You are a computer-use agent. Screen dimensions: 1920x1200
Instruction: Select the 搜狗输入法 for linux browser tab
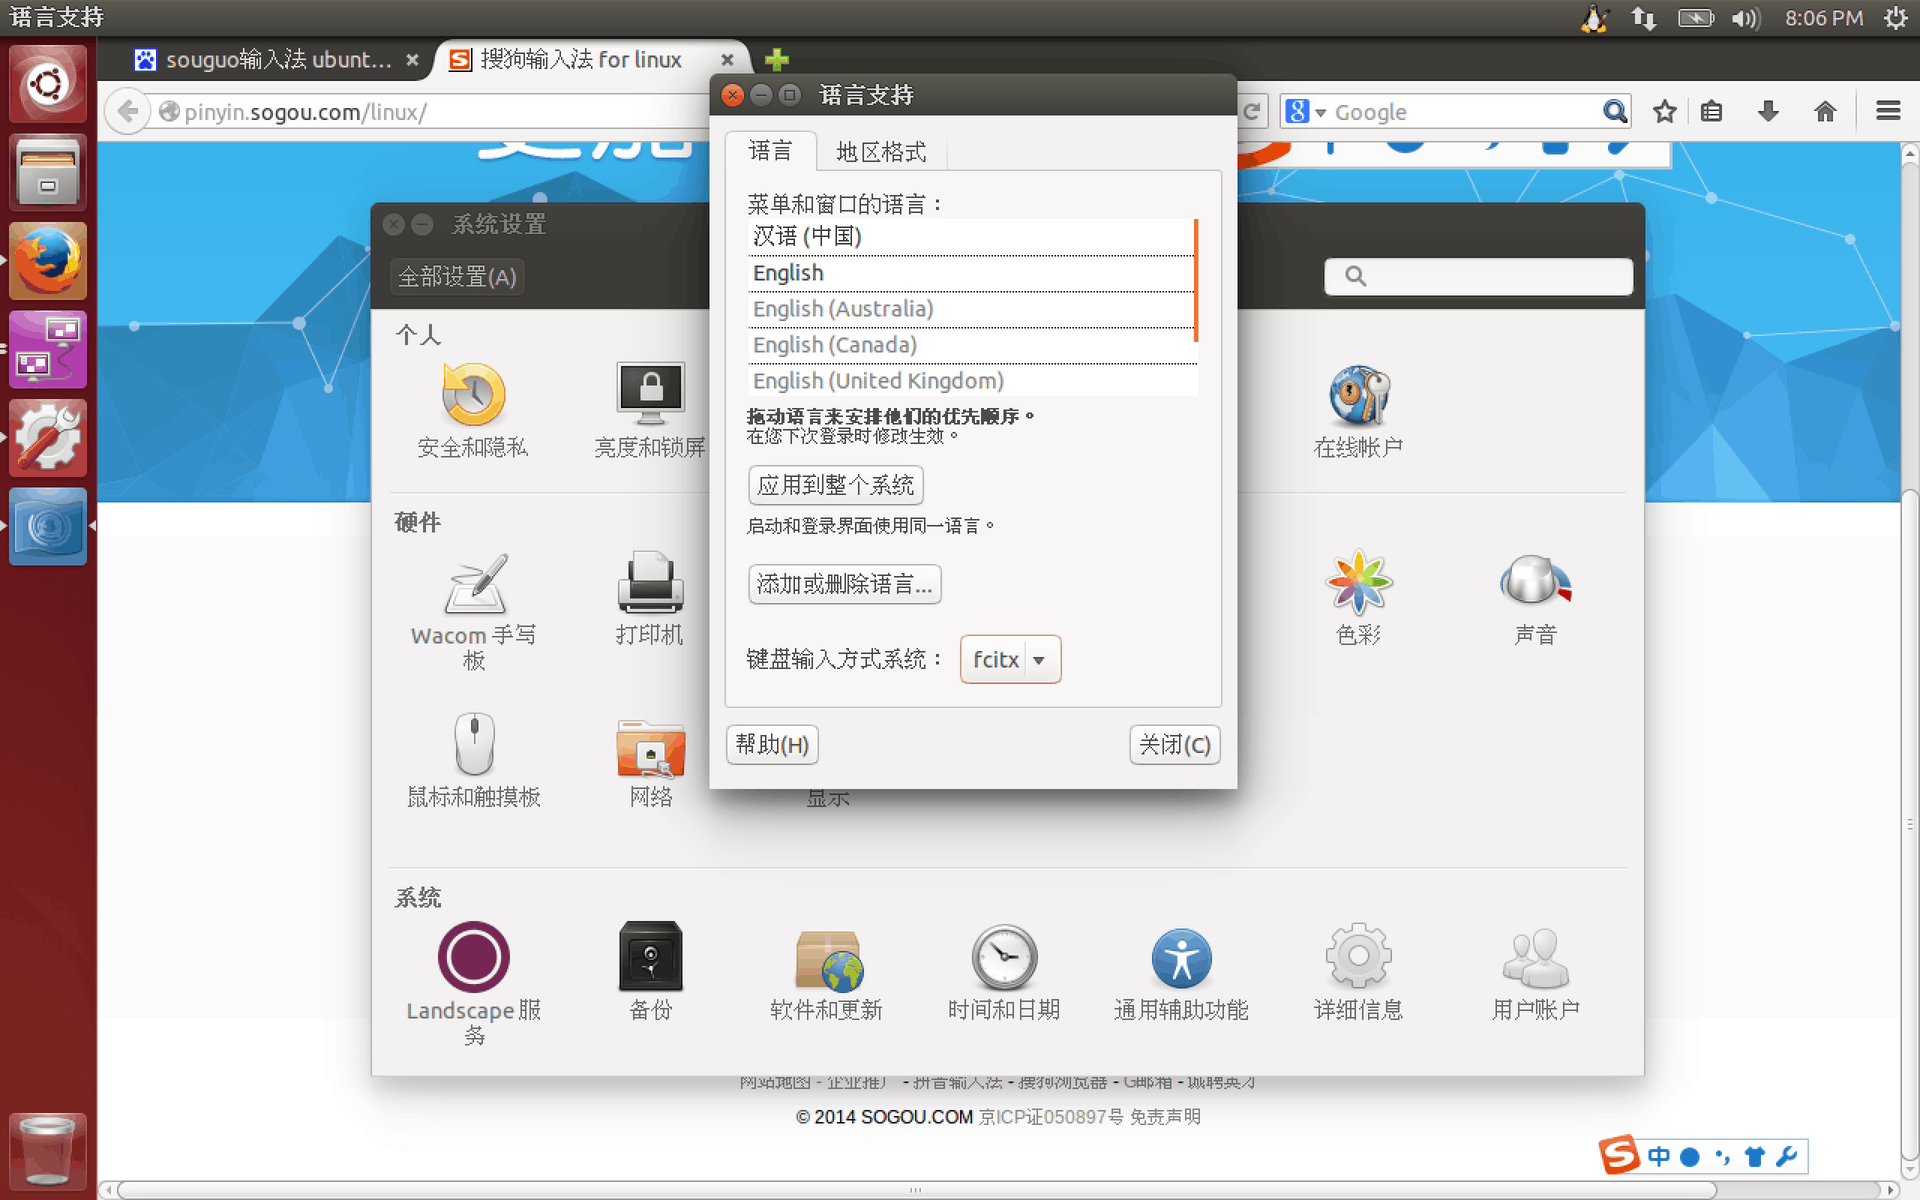[580, 60]
